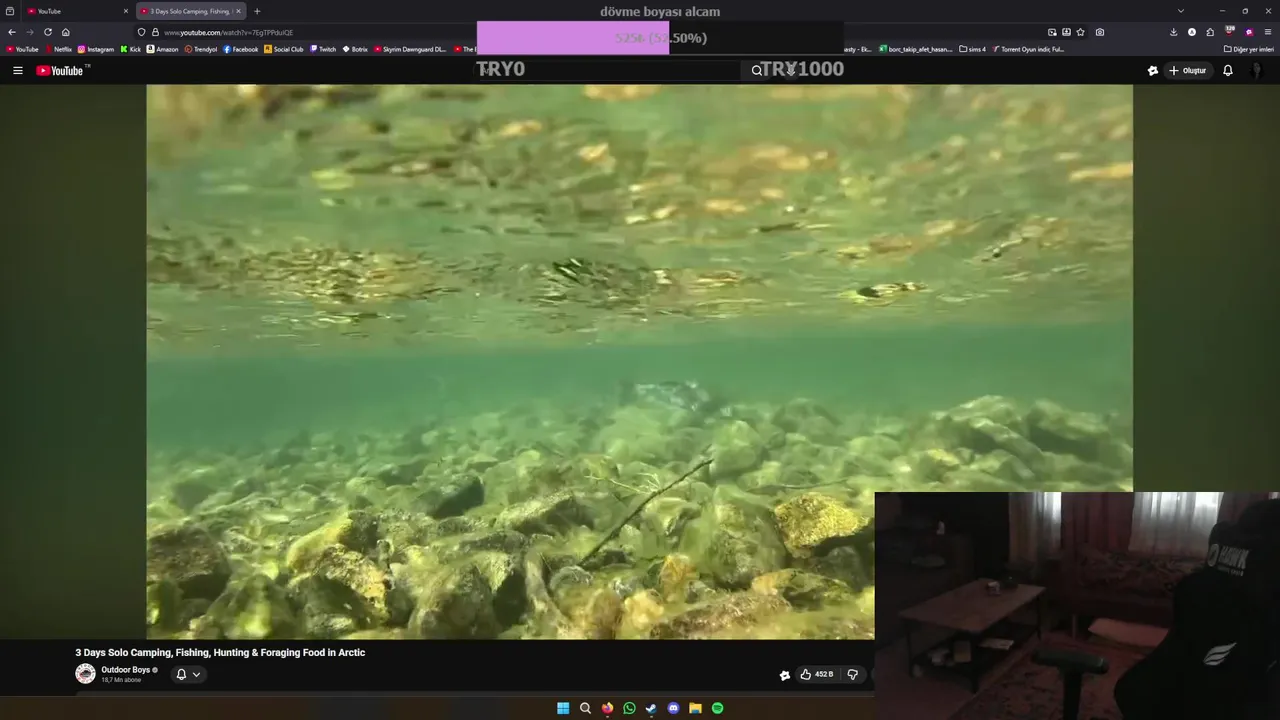Click the picture-in-picture icon in address bar
Screen dimensions: 1280x720
1052,32
